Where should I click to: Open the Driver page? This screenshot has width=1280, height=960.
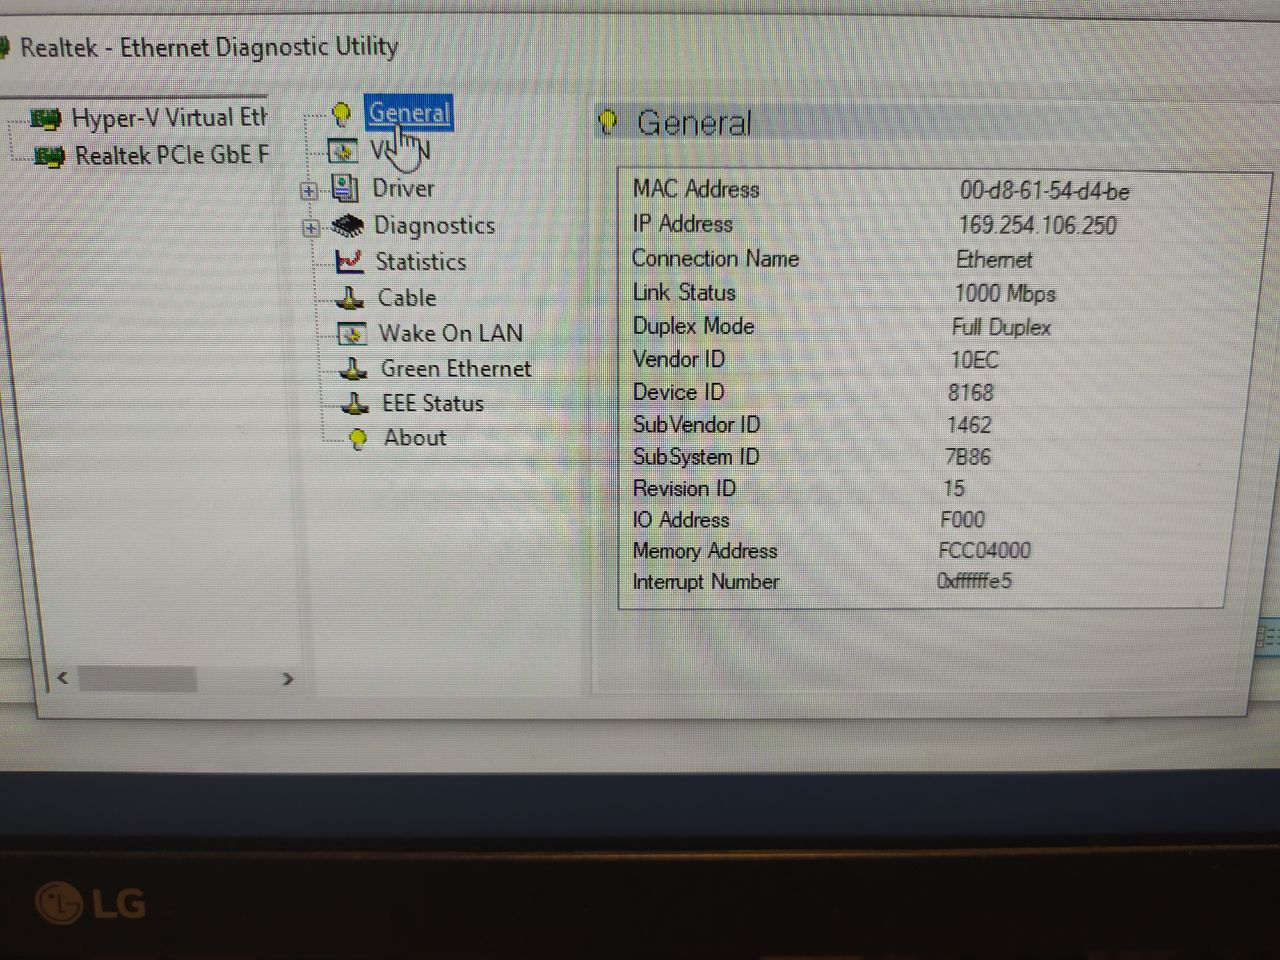tap(403, 188)
